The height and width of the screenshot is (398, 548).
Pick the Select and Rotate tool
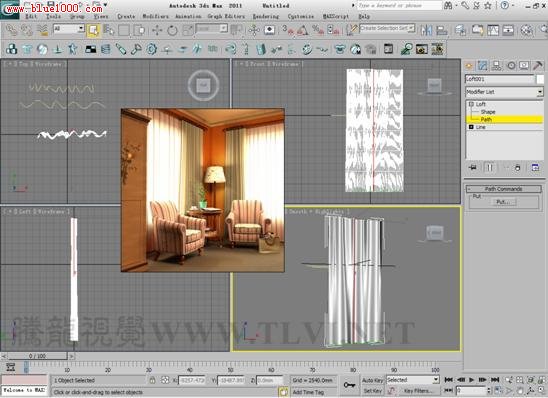pyautogui.click(x=172, y=30)
